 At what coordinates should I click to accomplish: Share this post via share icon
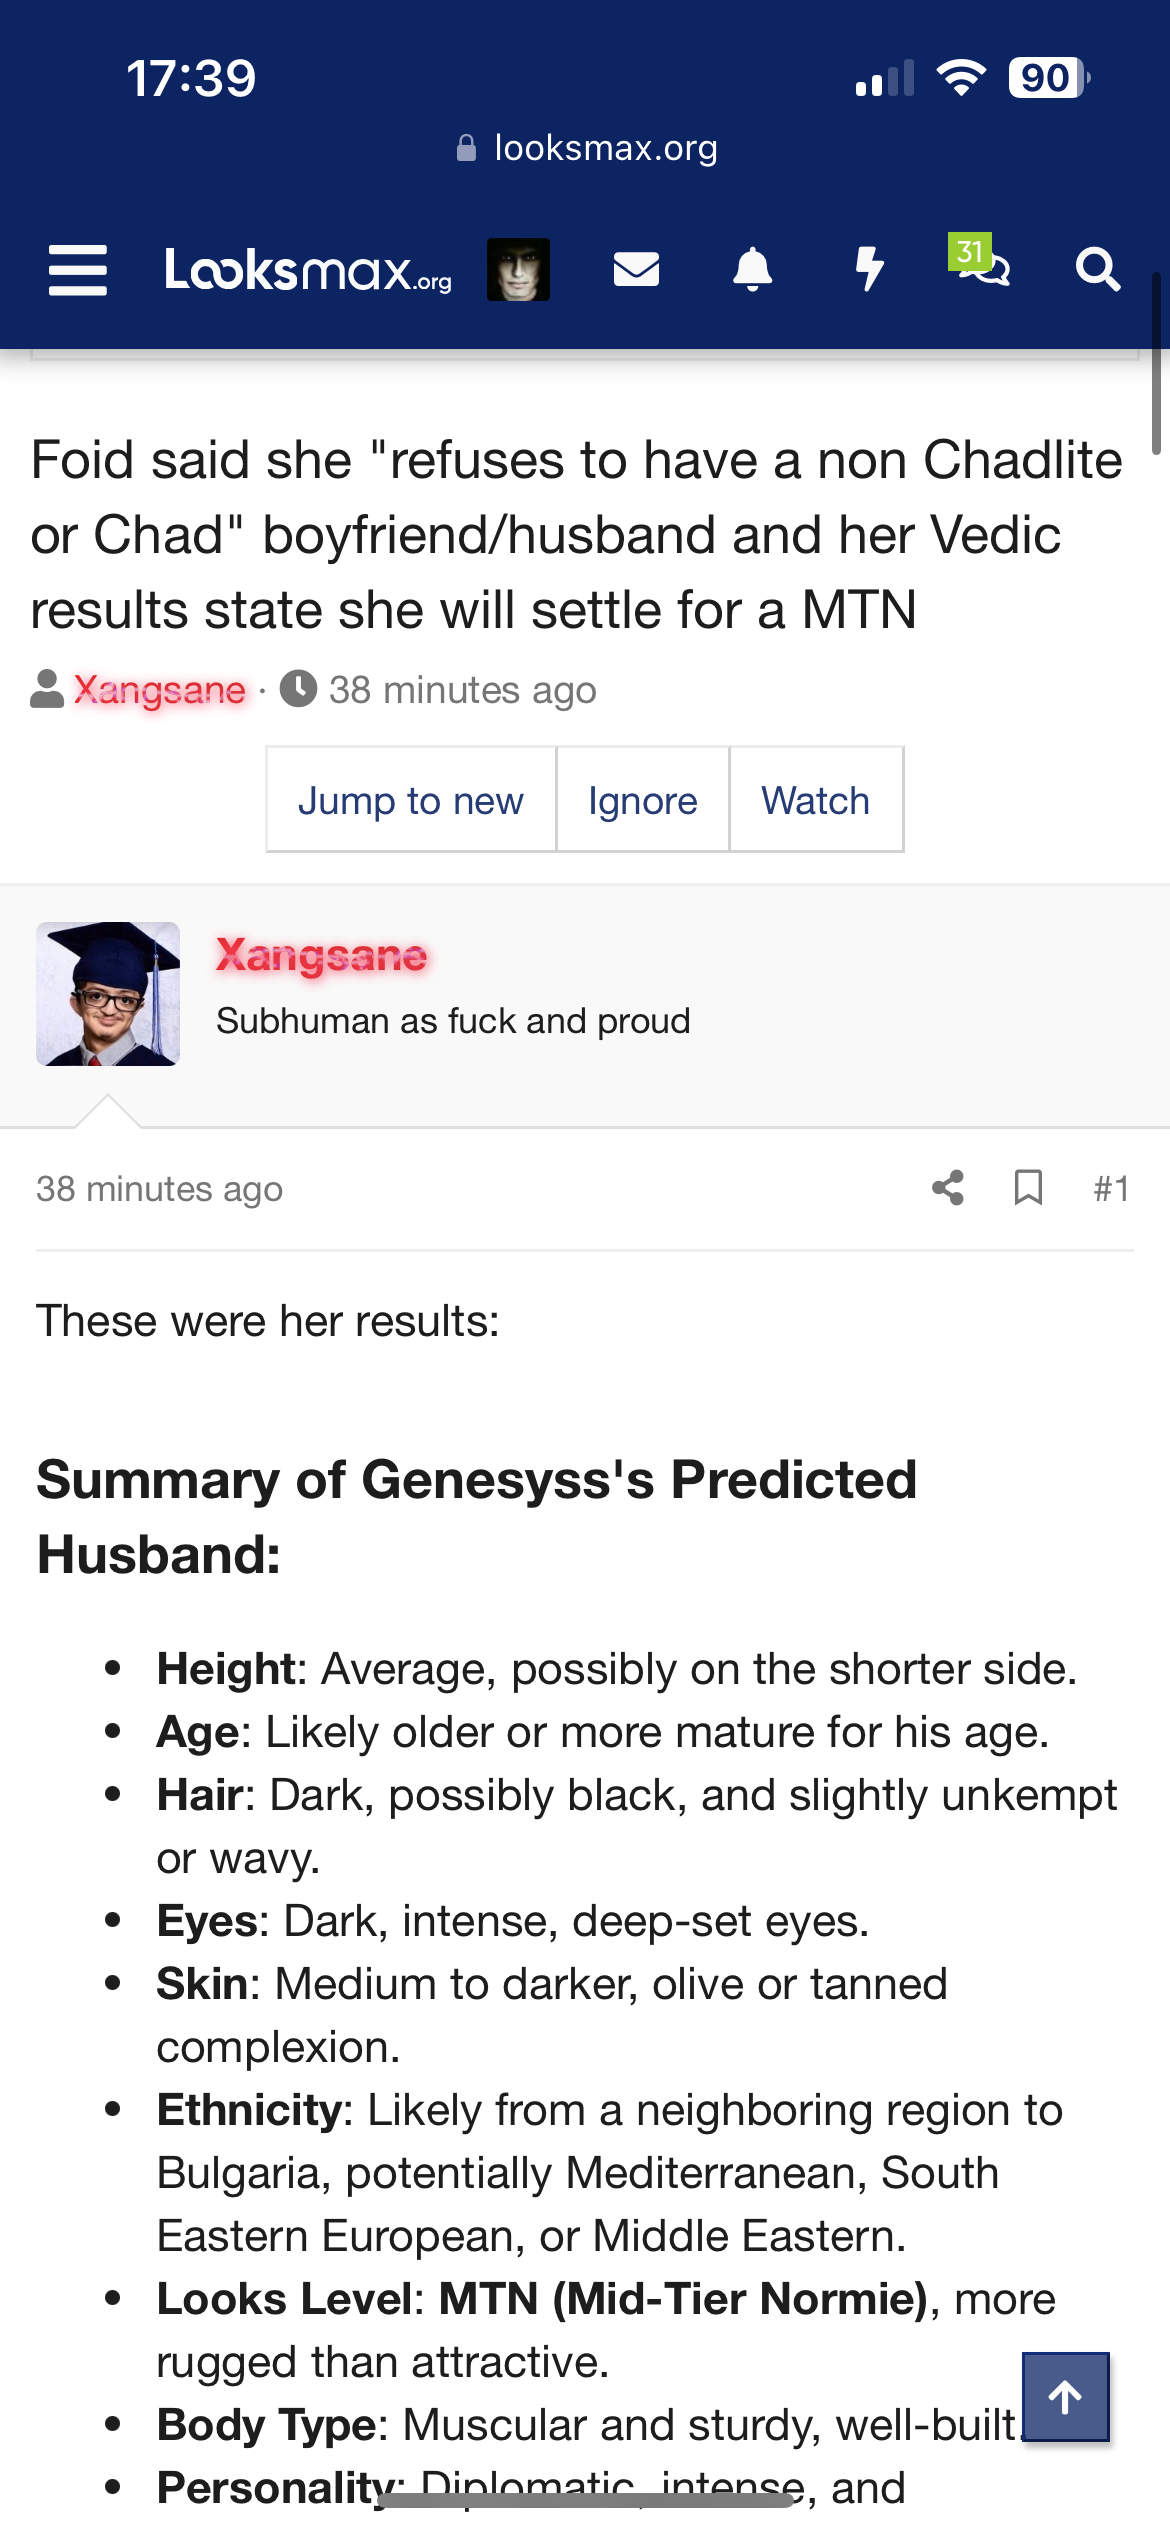tap(948, 1188)
